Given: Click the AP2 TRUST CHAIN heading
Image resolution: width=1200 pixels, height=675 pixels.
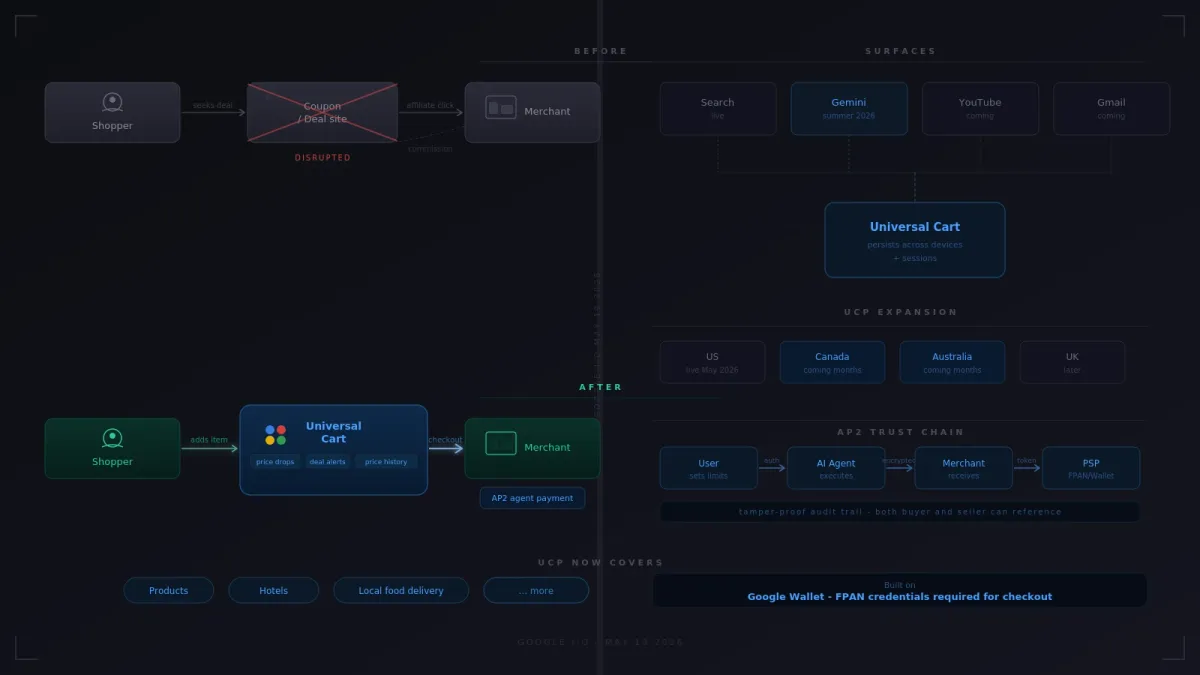Looking at the screenshot, I should (x=901, y=432).
